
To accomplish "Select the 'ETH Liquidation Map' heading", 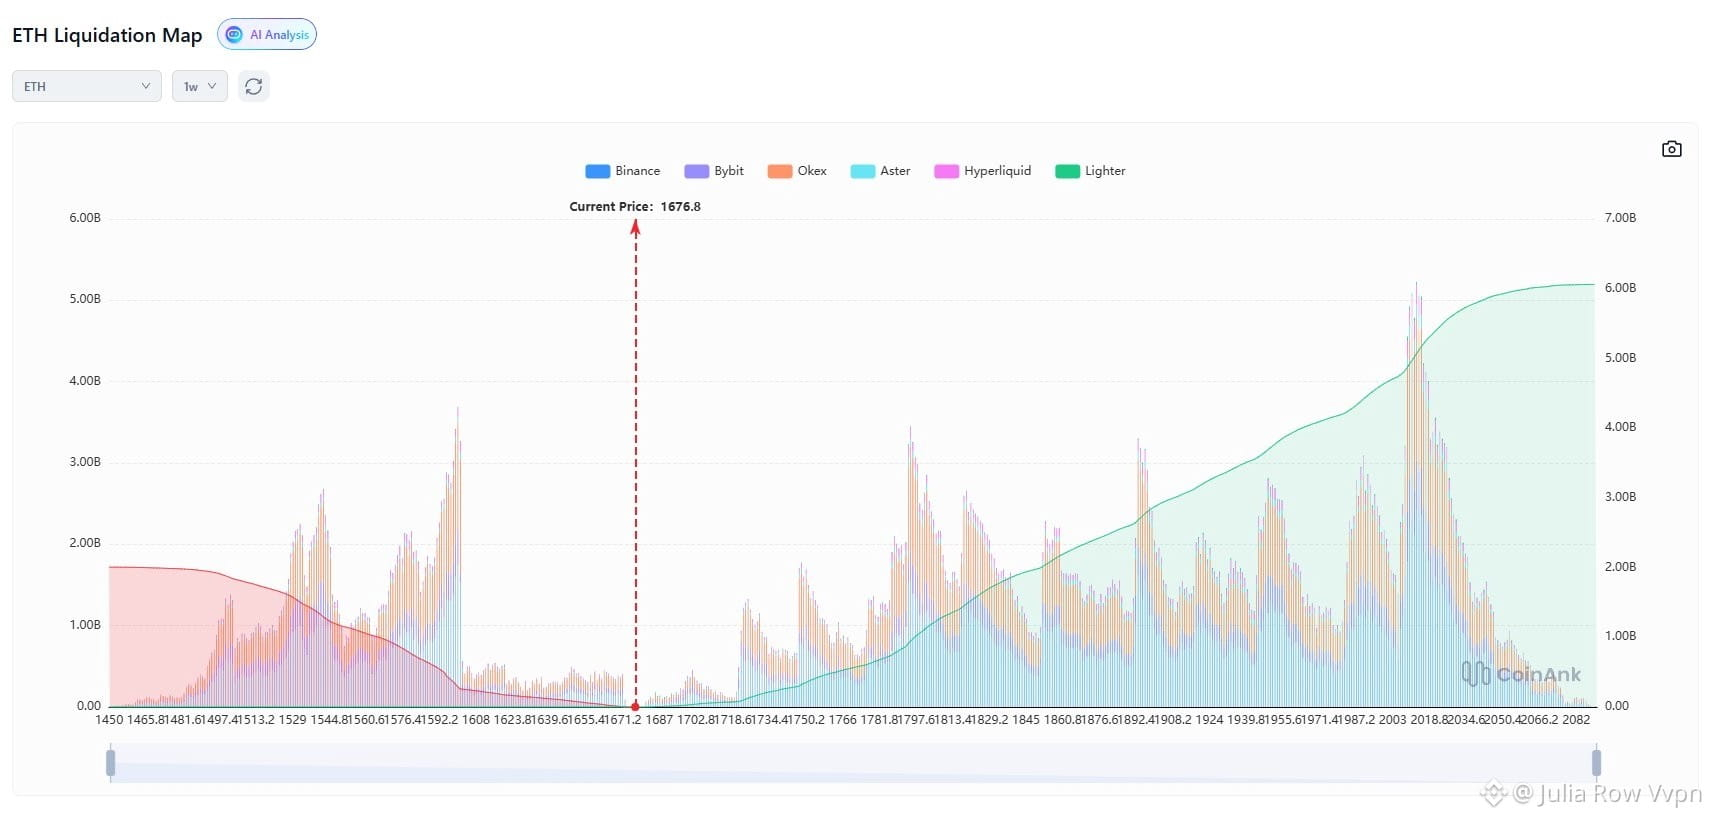I will (107, 35).
